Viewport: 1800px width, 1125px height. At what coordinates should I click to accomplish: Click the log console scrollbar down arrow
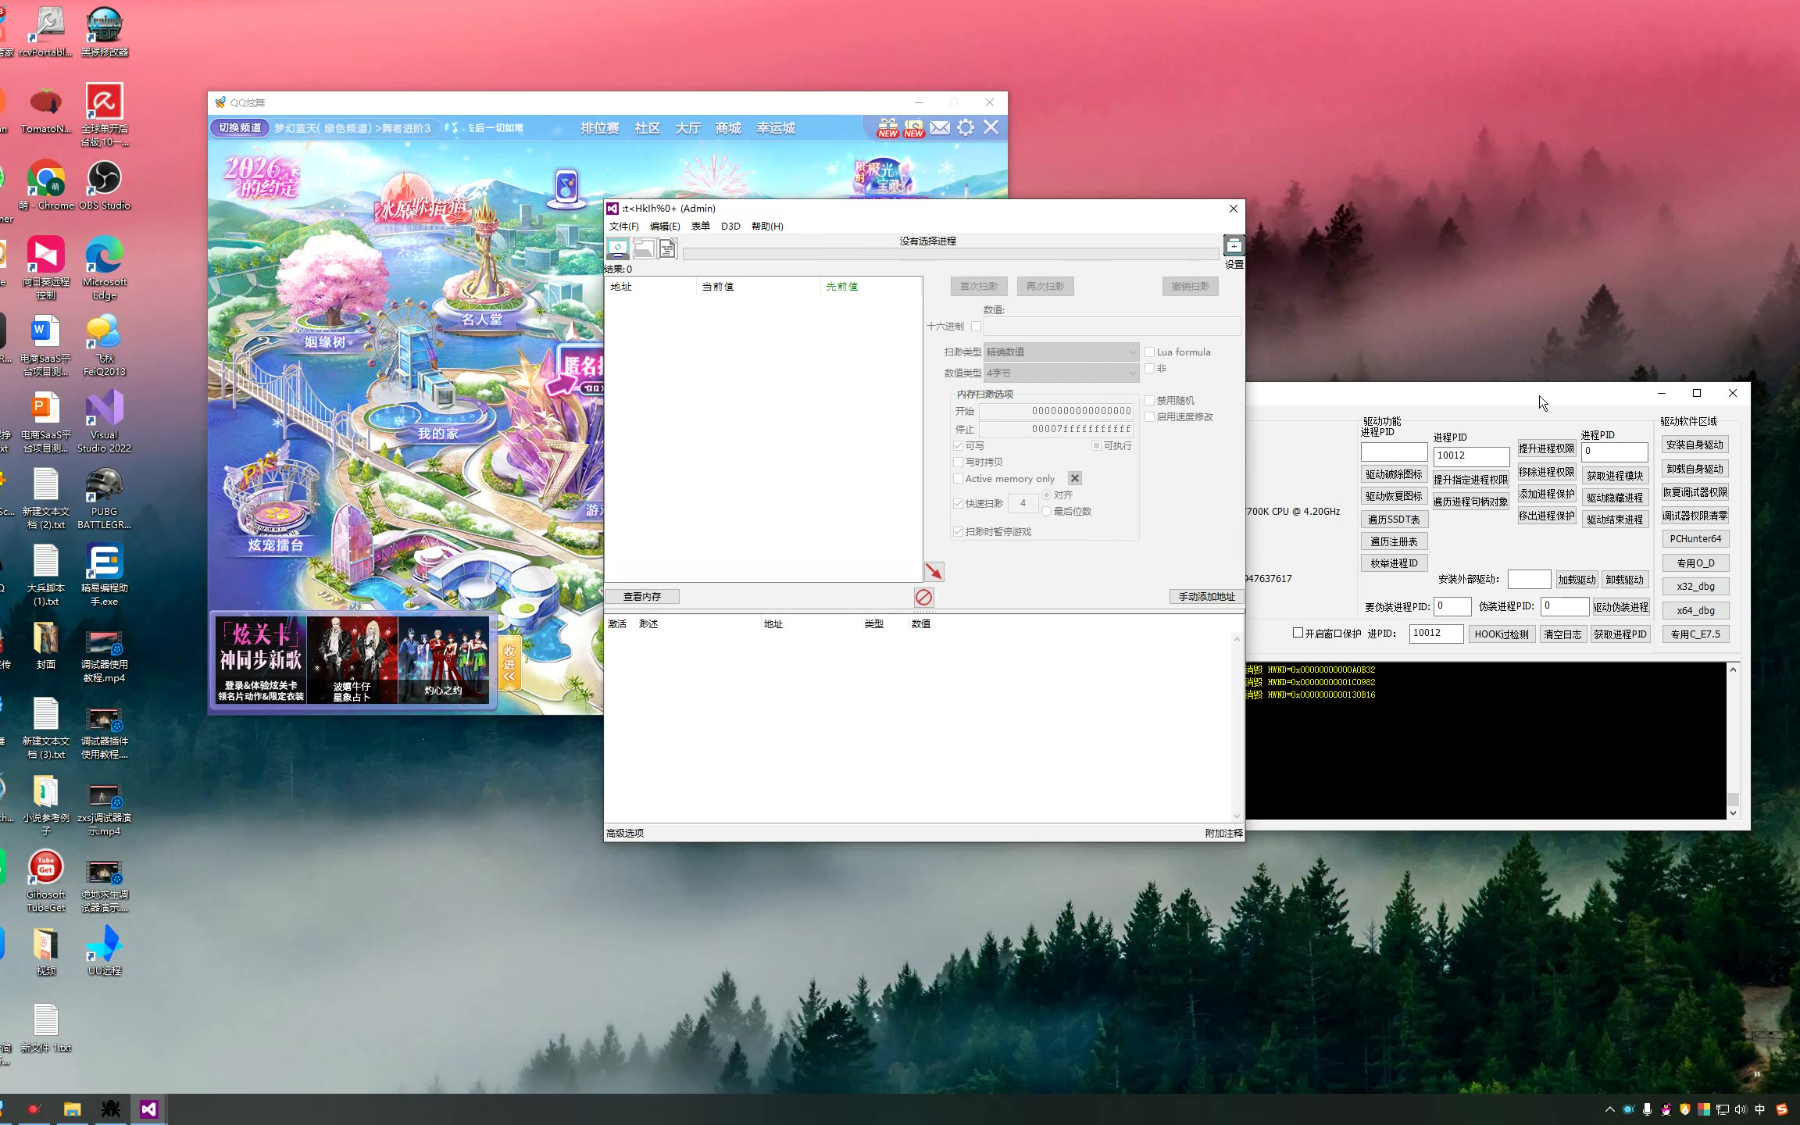tap(1733, 813)
